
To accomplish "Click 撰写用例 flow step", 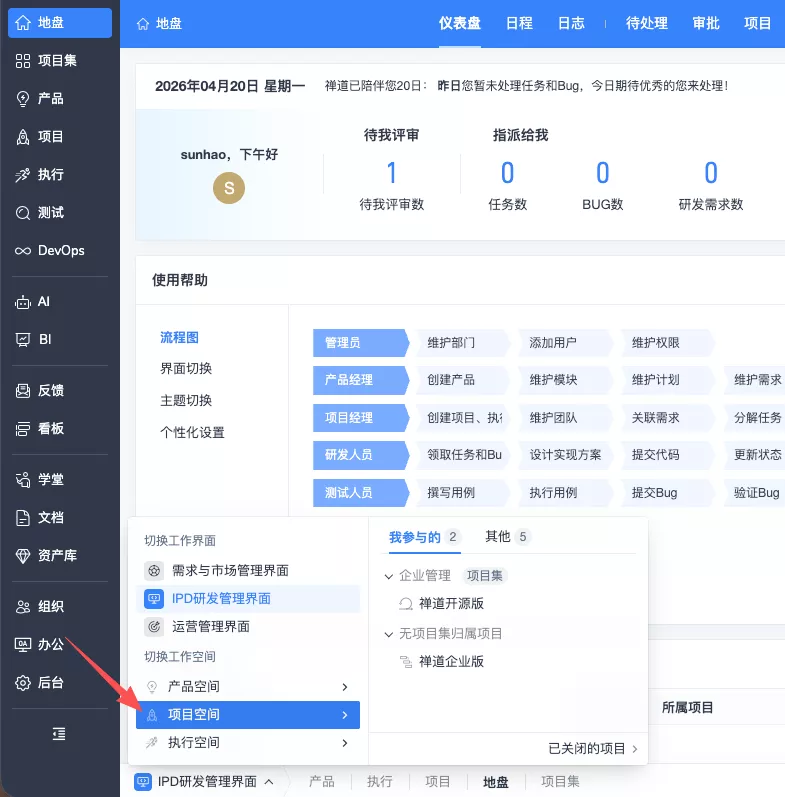I will (462, 493).
